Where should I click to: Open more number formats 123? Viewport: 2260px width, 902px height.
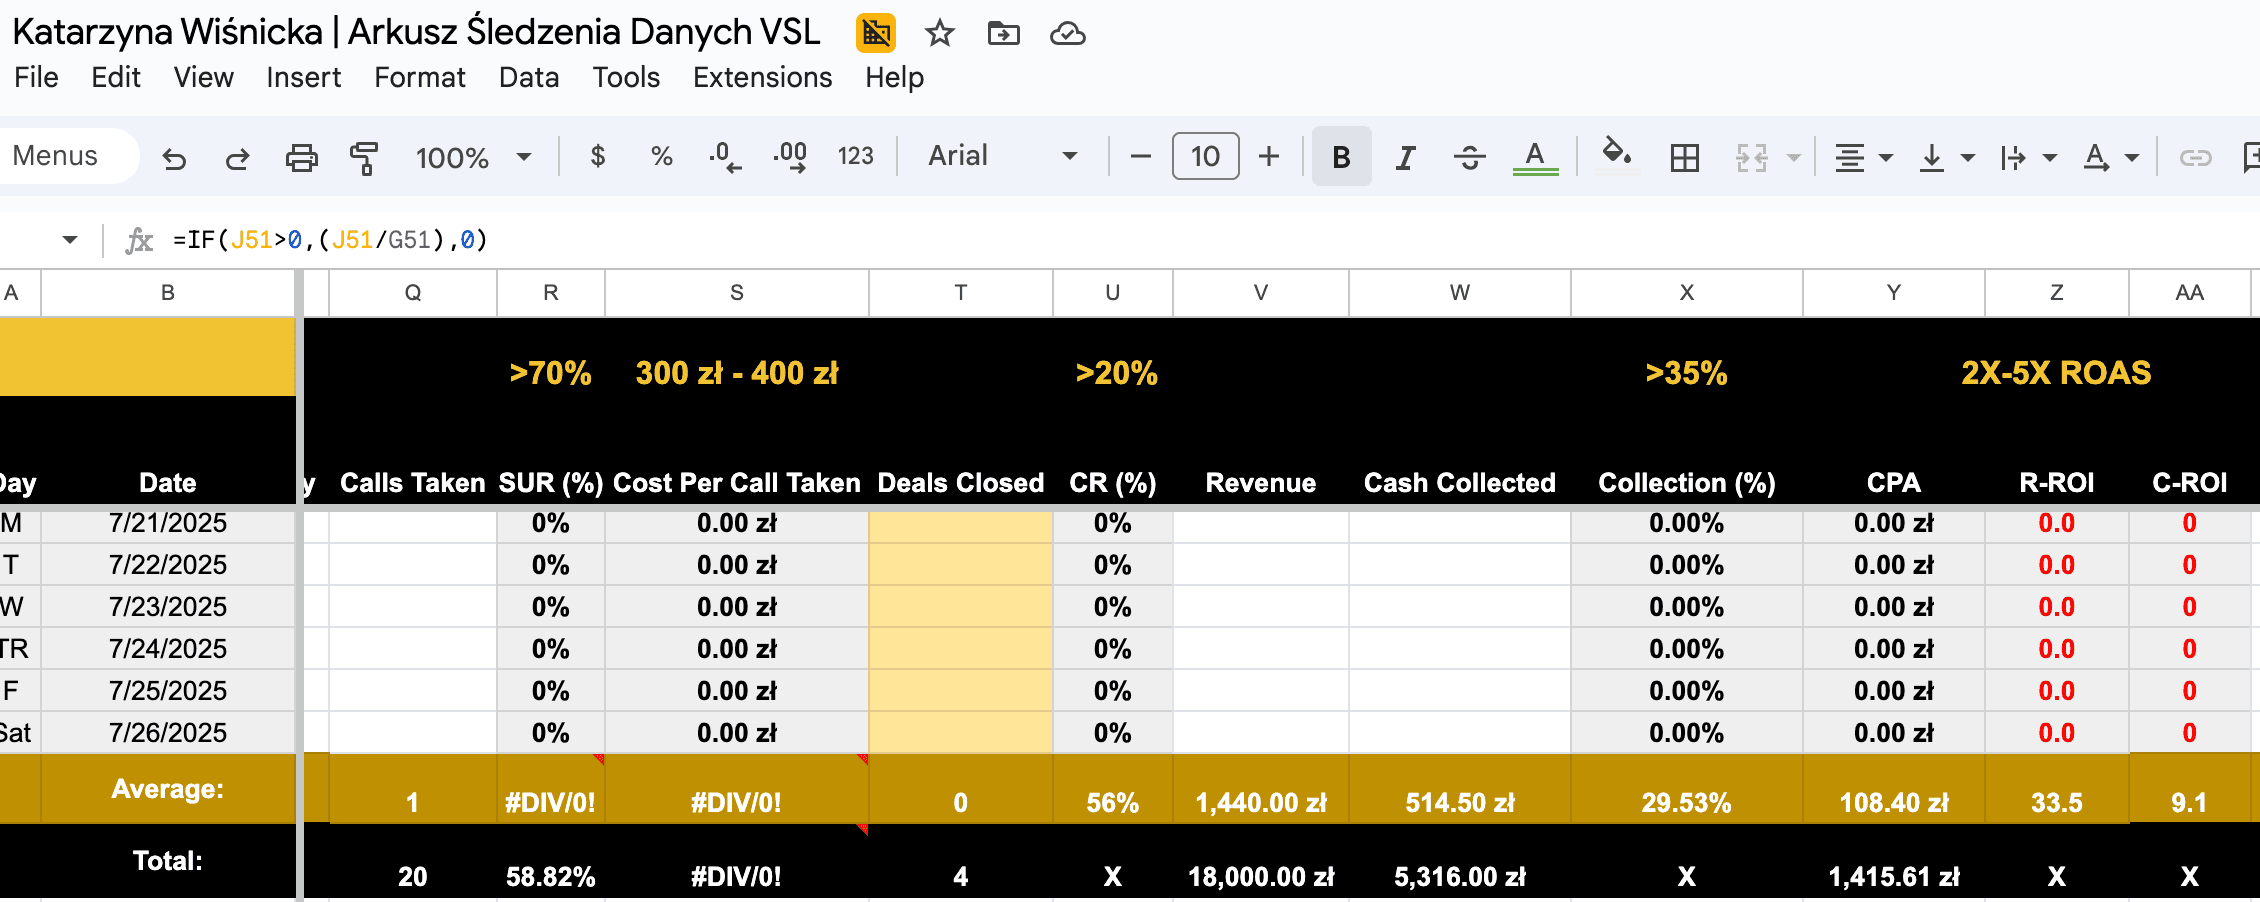point(855,156)
